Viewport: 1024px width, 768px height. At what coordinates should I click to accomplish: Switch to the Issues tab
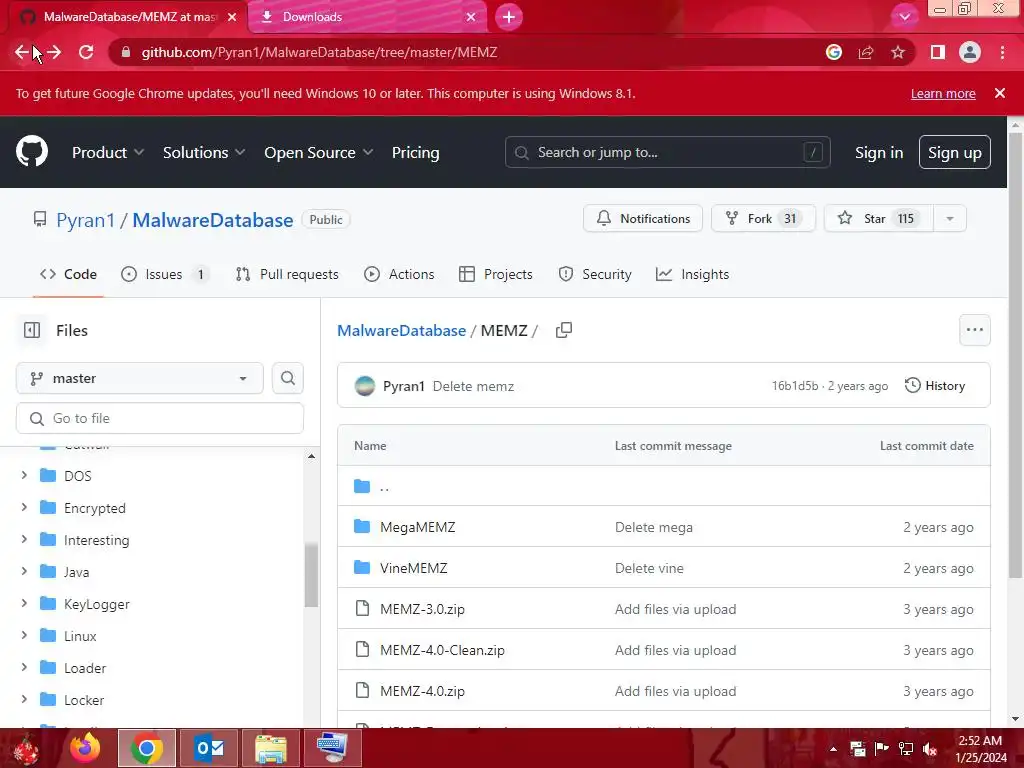[x=165, y=274]
